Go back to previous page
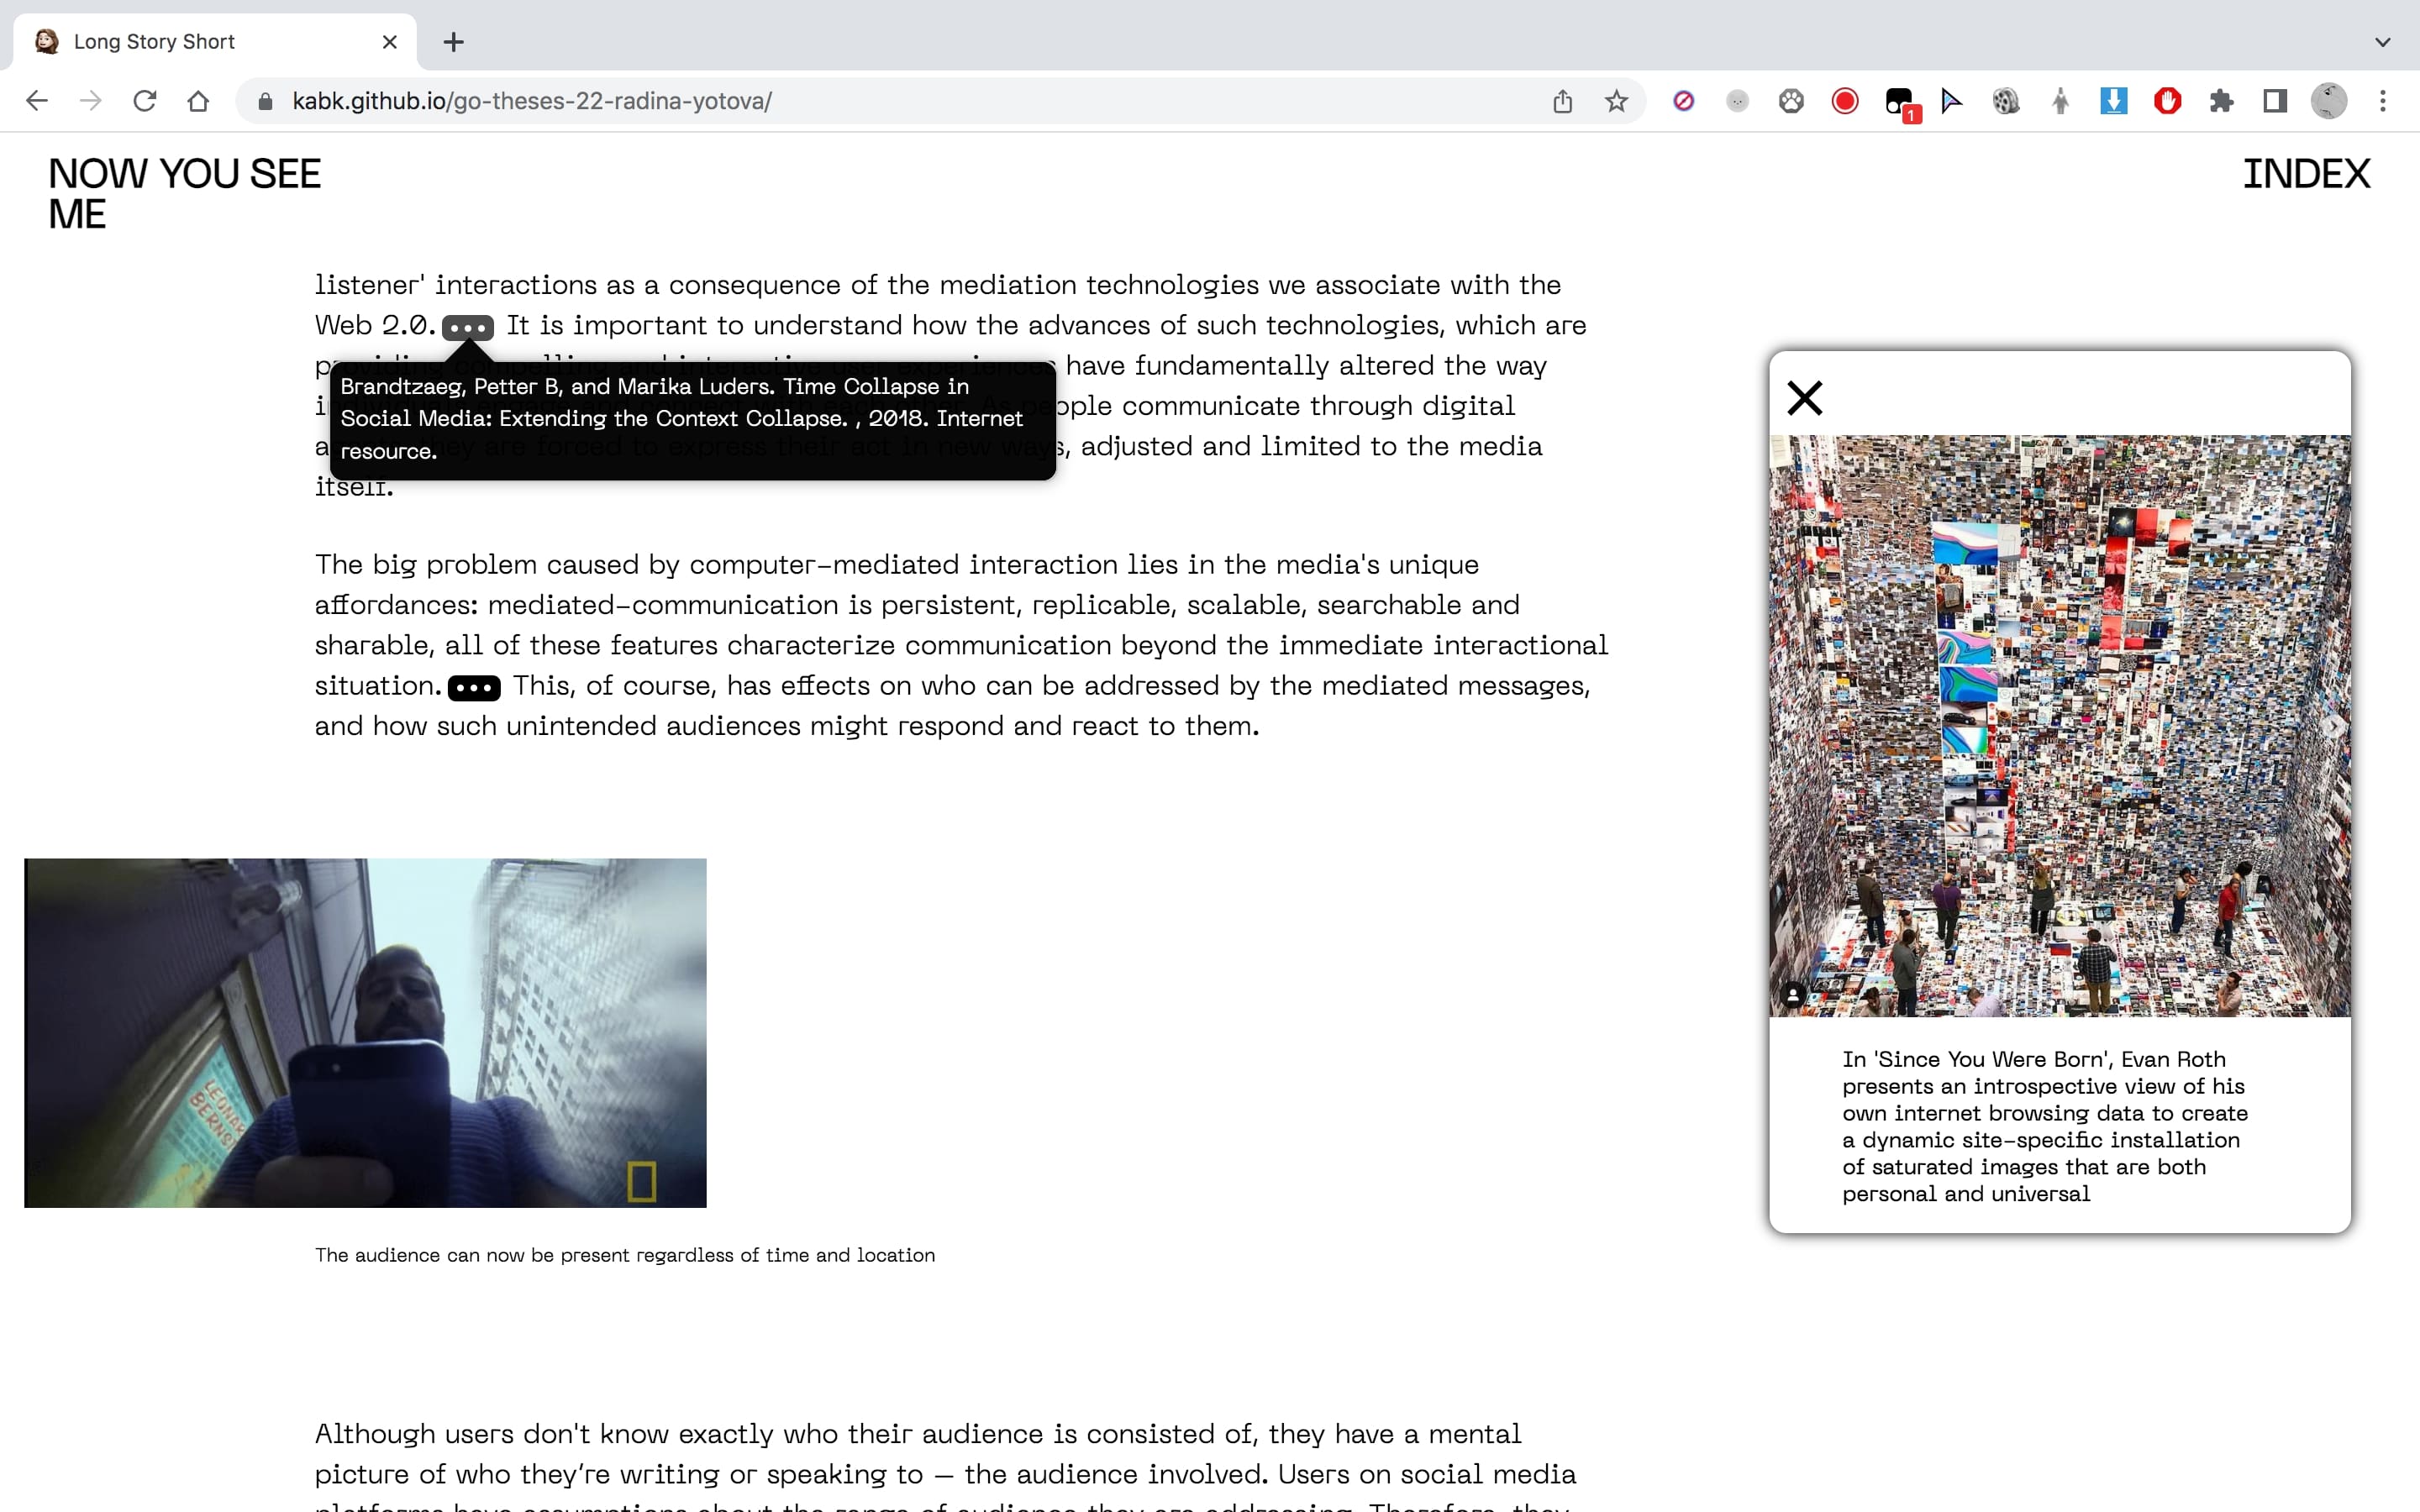 (37, 101)
